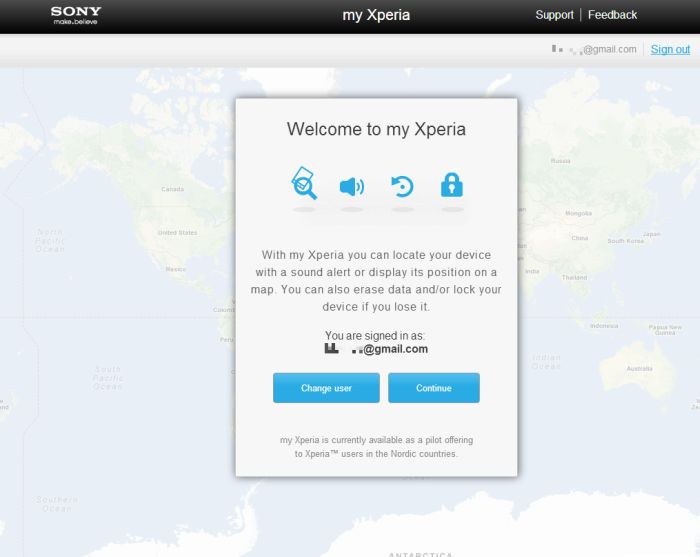
Task: Click the gmail address in top bar
Action: pyautogui.click(x=602, y=49)
